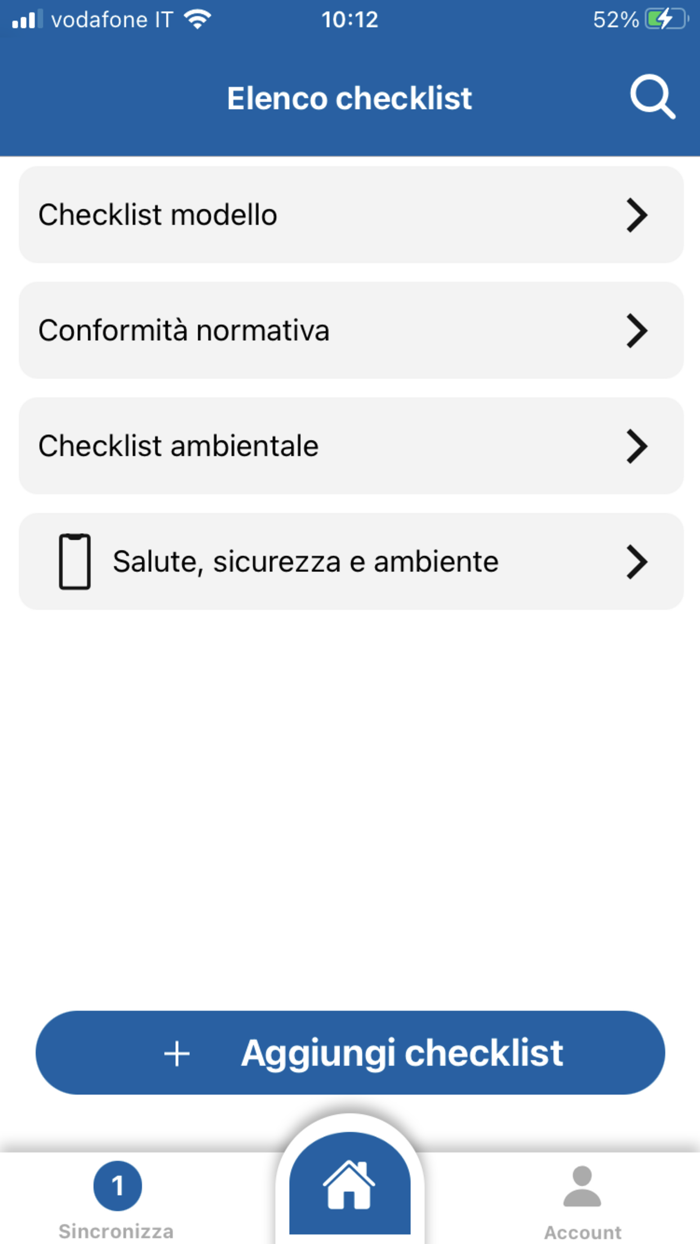Tap the notification badge showing 1
The height and width of the screenshot is (1244, 700).
tap(117, 1185)
